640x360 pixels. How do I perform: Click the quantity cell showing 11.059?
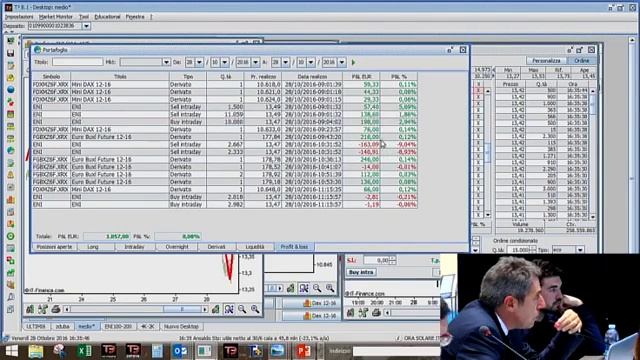pyautogui.click(x=225, y=114)
